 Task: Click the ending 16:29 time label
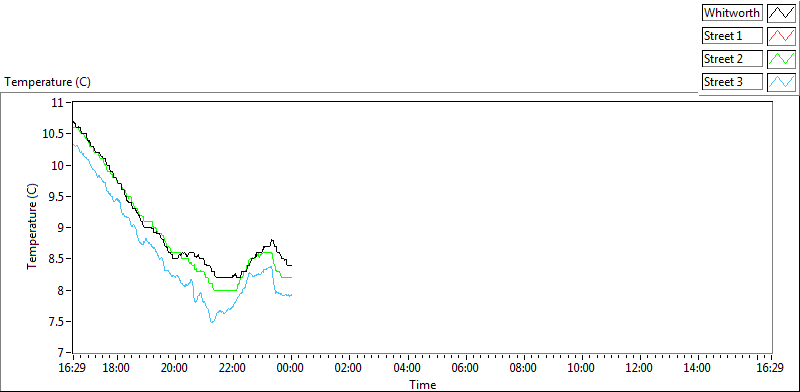pyautogui.click(x=770, y=368)
